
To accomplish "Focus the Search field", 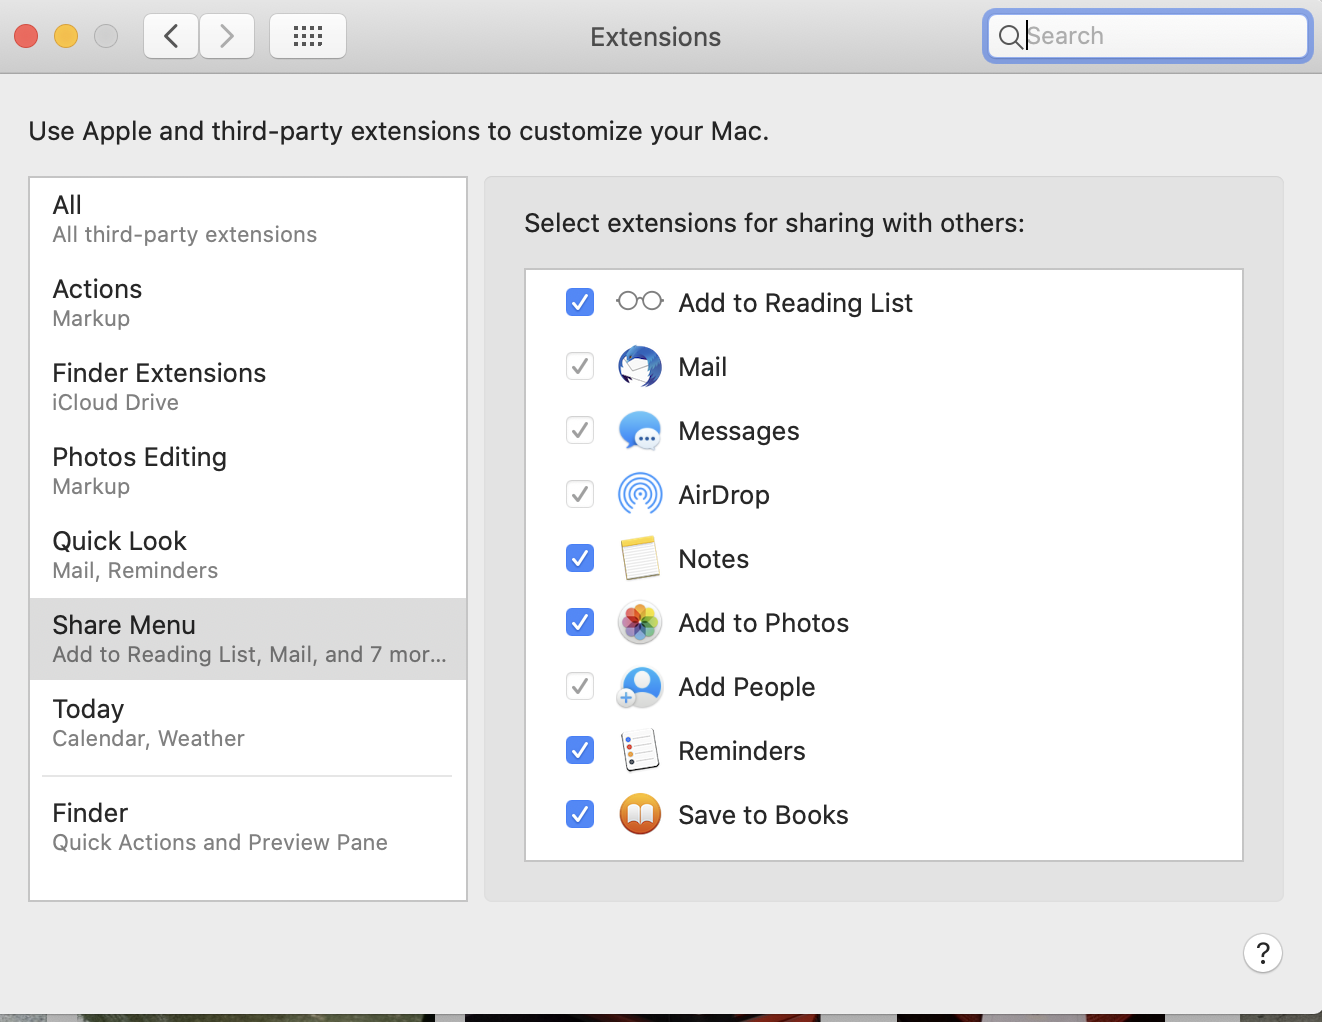I will point(1160,37).
